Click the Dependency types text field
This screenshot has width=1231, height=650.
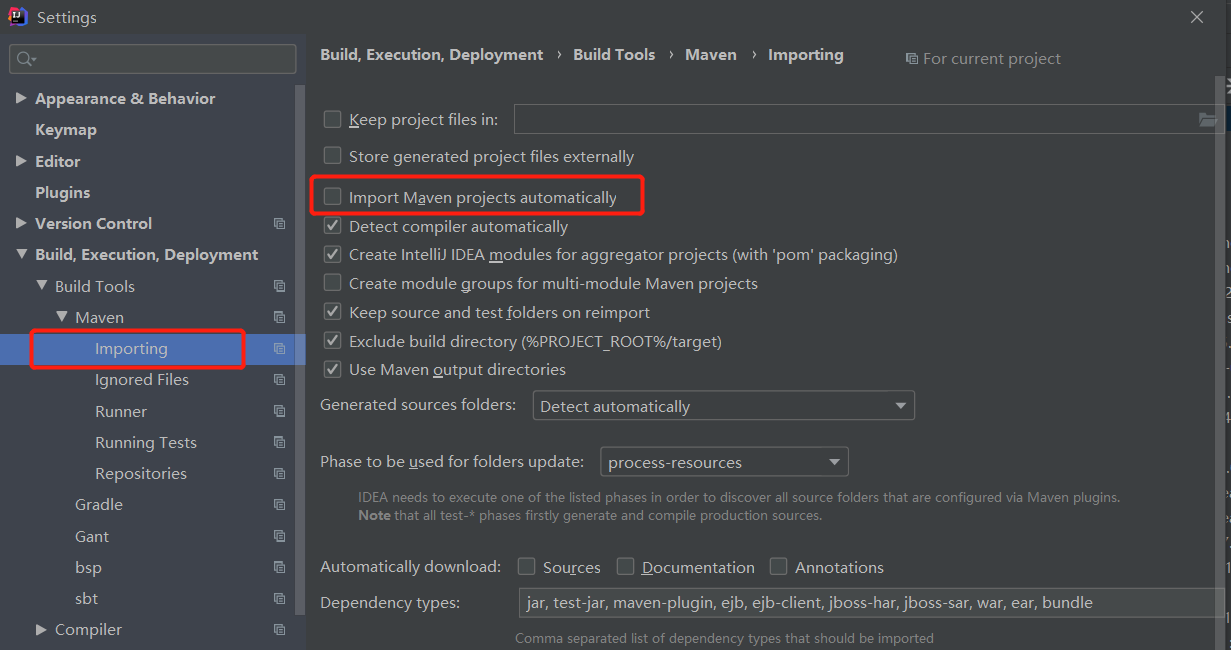[x=870, y=603]
